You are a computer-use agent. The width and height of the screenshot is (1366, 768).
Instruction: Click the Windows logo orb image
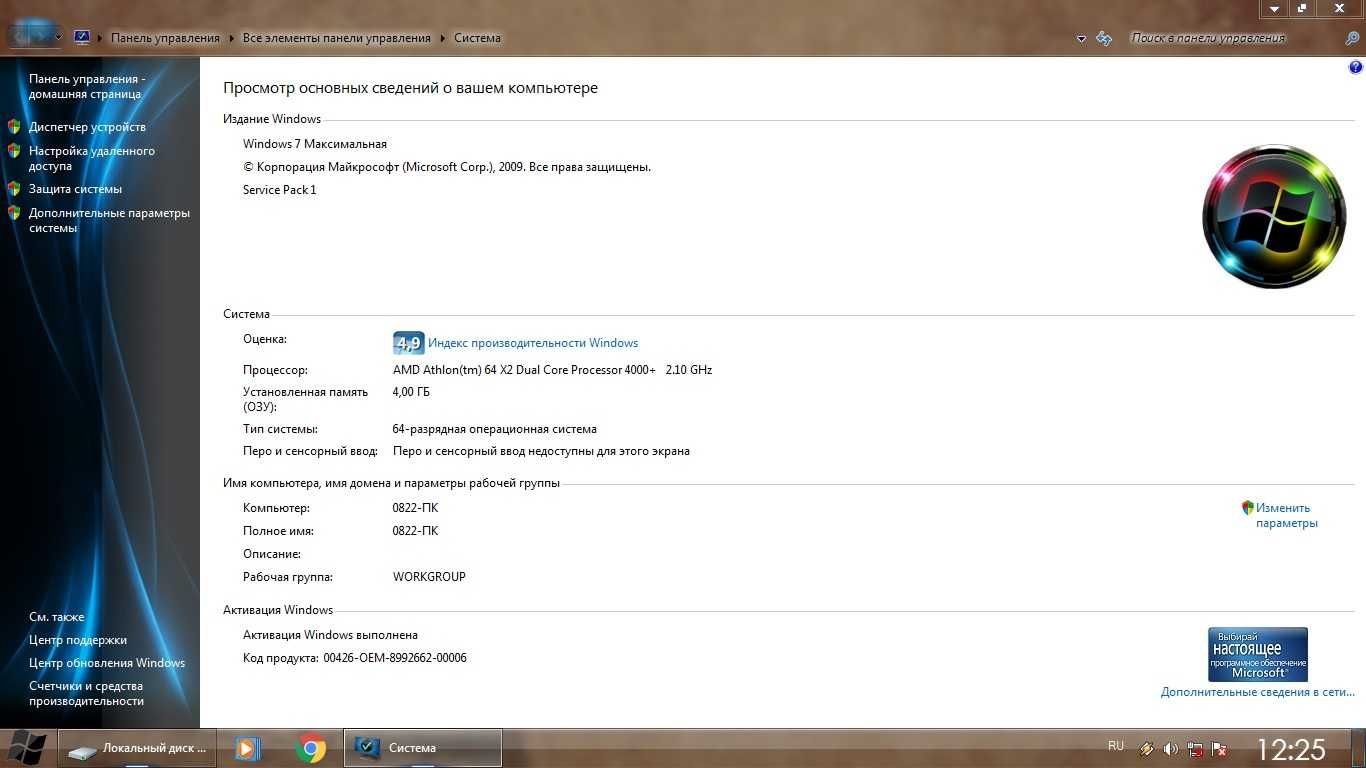pyautogui.click(x=1273, y=216)
